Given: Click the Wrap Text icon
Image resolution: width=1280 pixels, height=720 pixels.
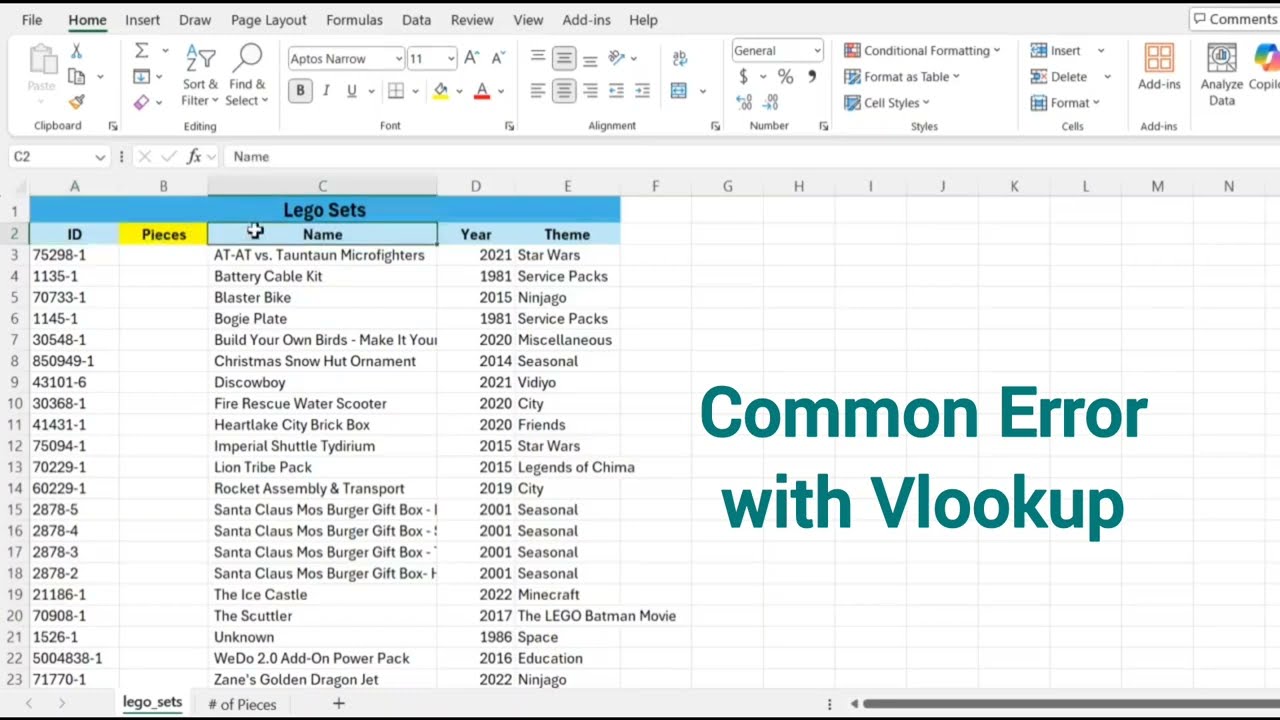Looking at the screenshot, I should point(680,58).
